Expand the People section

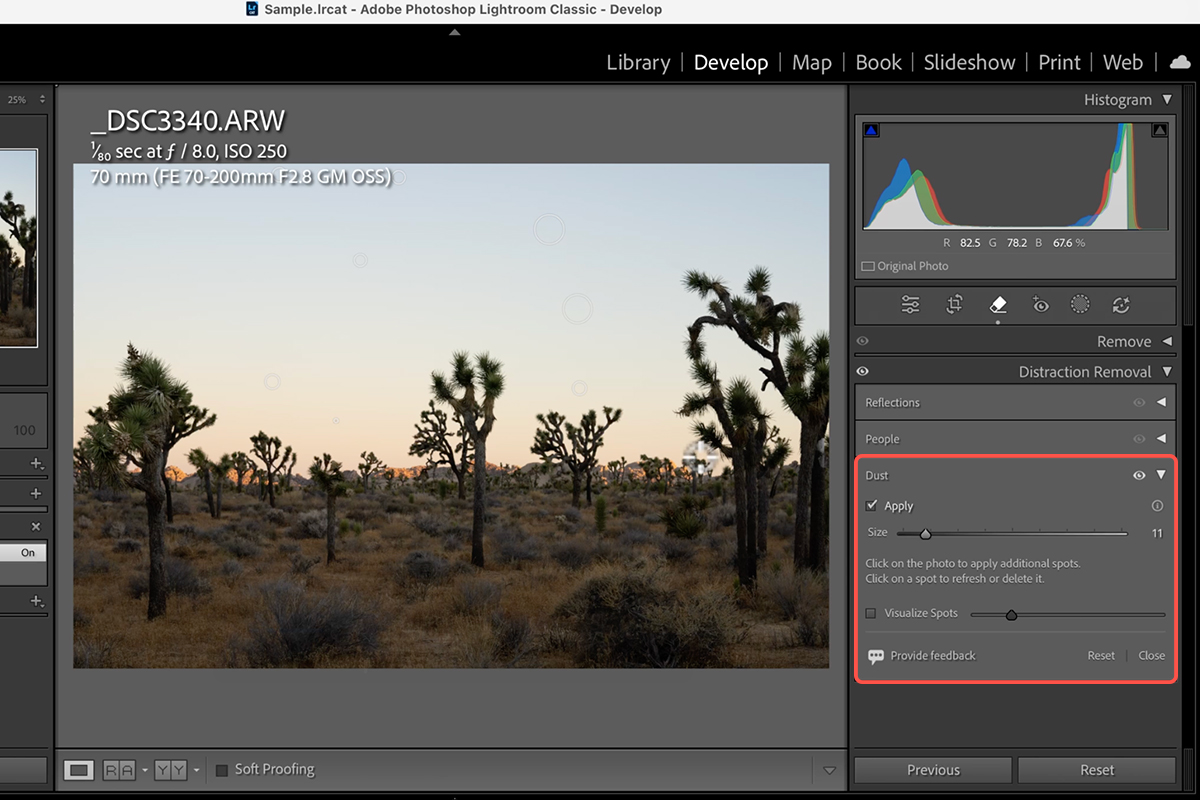1161,439
